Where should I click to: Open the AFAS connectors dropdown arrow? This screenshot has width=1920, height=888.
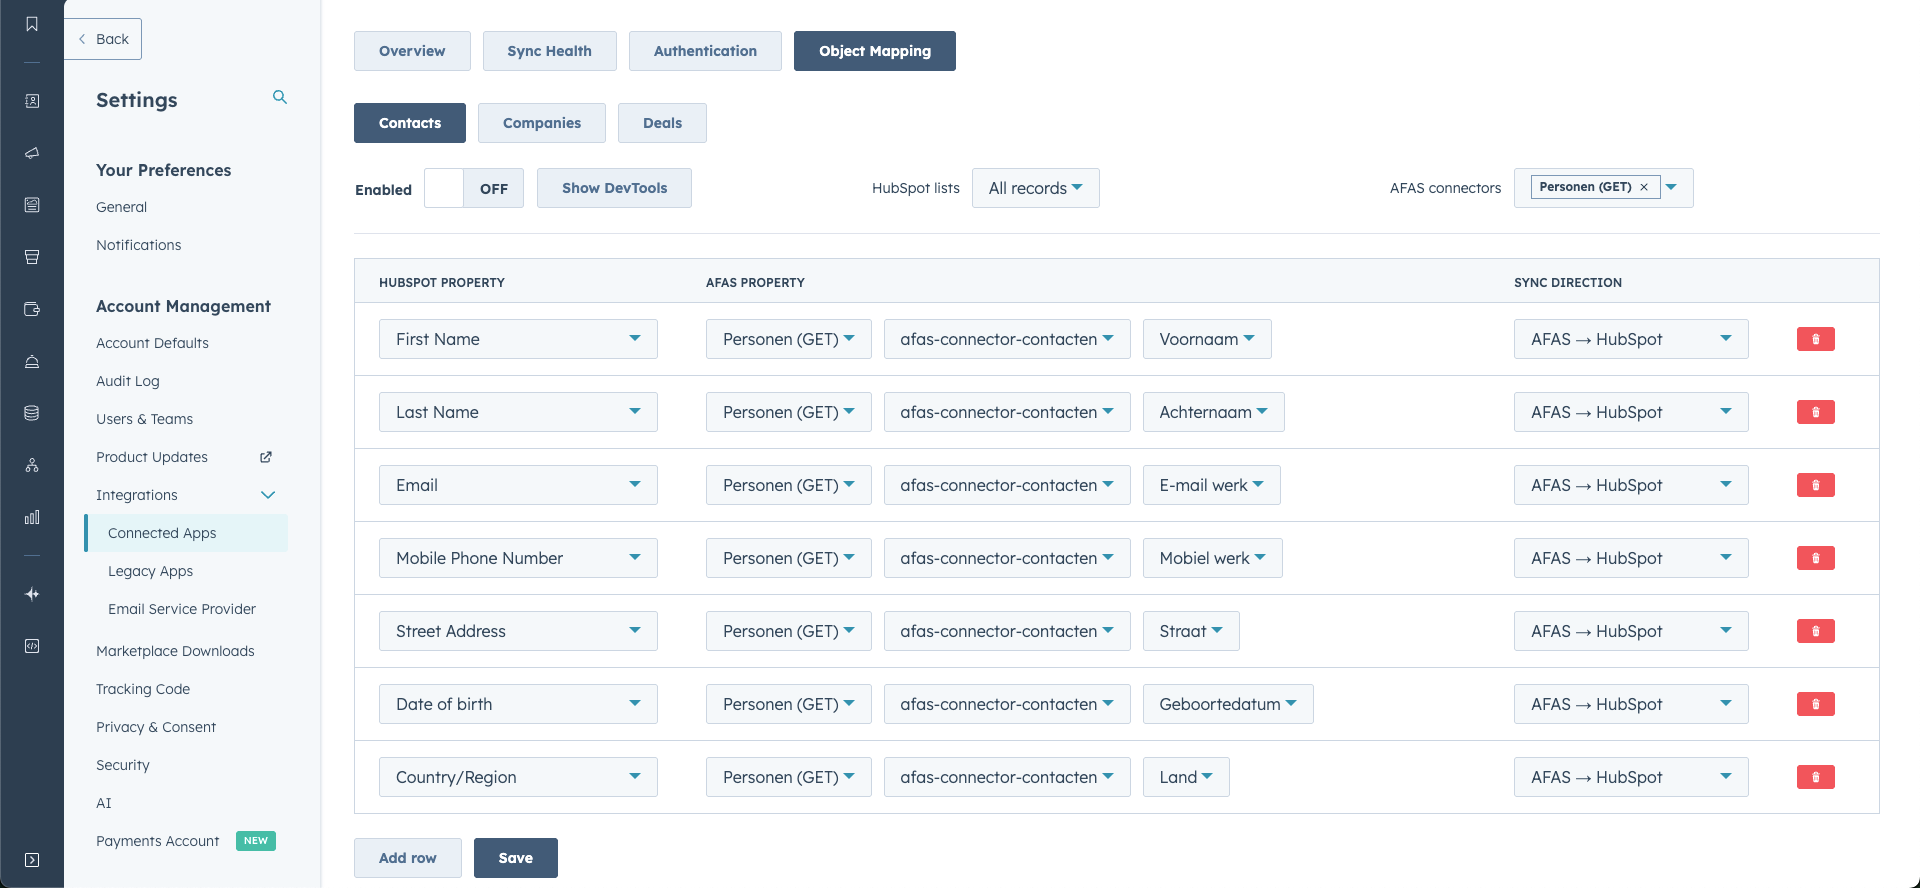click(x=1671, y=187)
